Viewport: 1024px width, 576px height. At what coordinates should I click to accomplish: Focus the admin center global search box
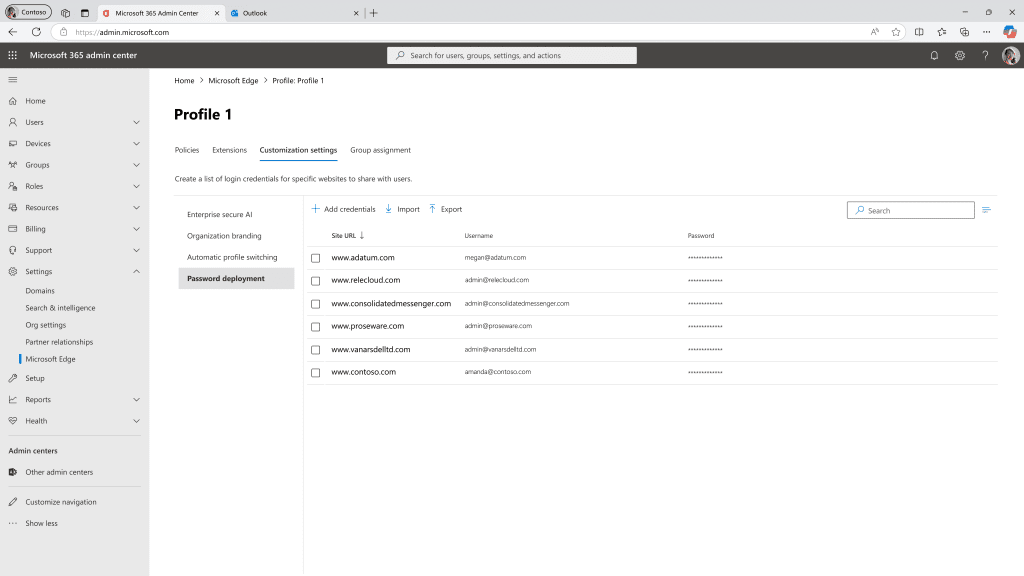click(x=512, y=56)
